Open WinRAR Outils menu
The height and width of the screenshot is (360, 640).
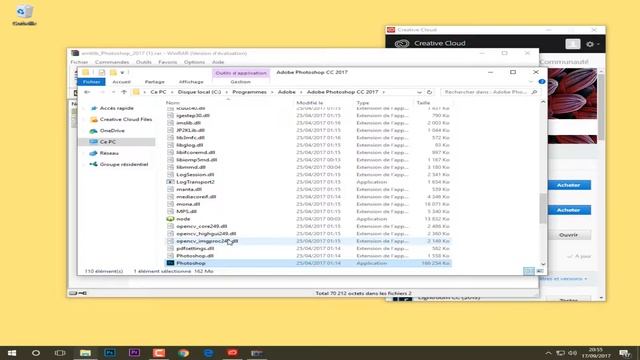(144, 62)
